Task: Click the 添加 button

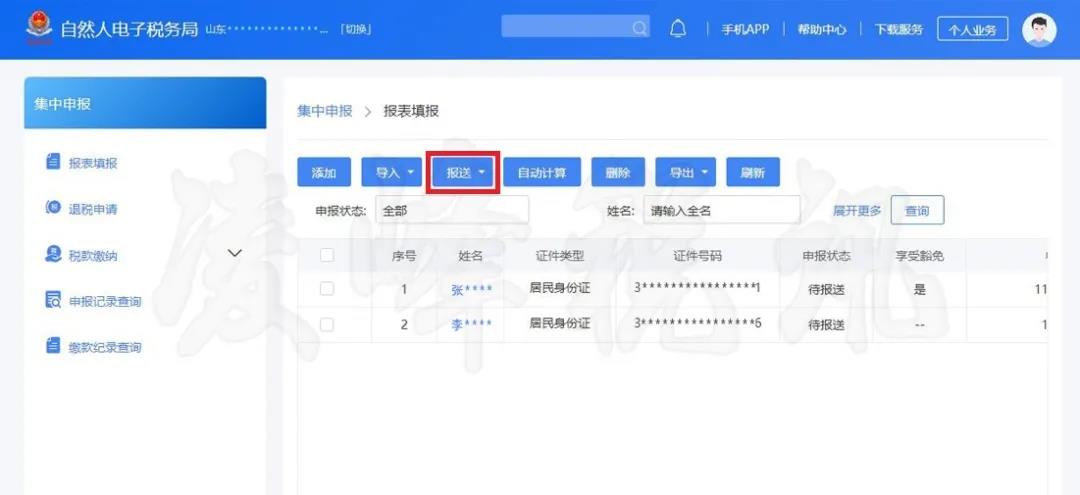Action: click(x=324, y=172)
